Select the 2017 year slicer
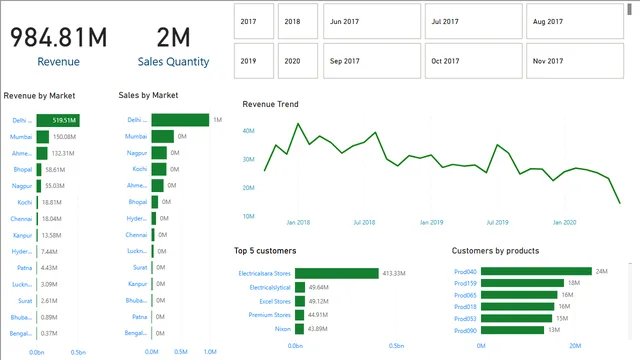Viewport: 640px width, 360px height. coord(254,21)
